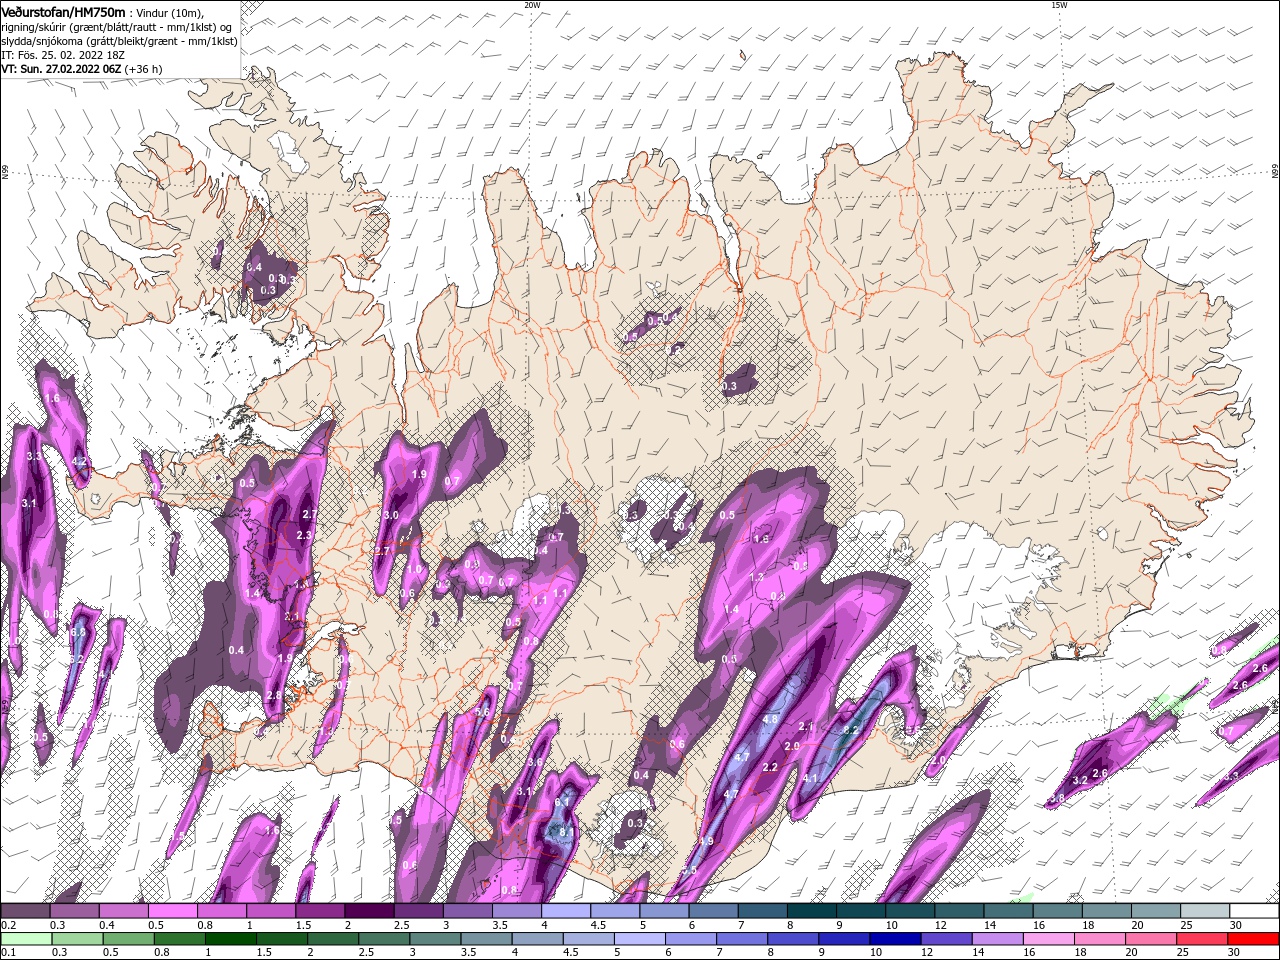Pick the darkest purple 2 swatch in the upper legend
This screenshot has width=1280, height=960.
coord(369,911)
